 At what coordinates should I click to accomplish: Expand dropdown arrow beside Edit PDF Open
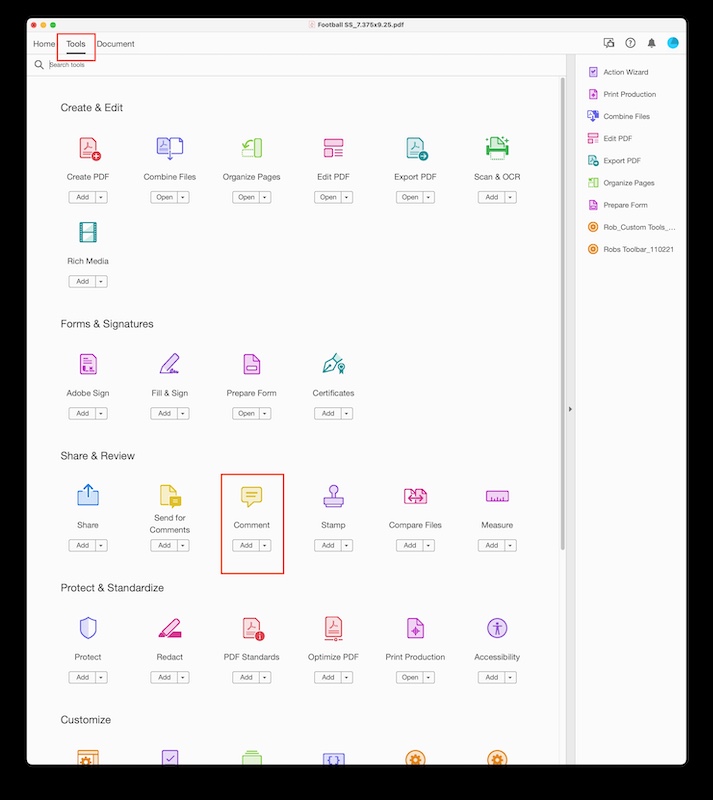tap(346, 198)
